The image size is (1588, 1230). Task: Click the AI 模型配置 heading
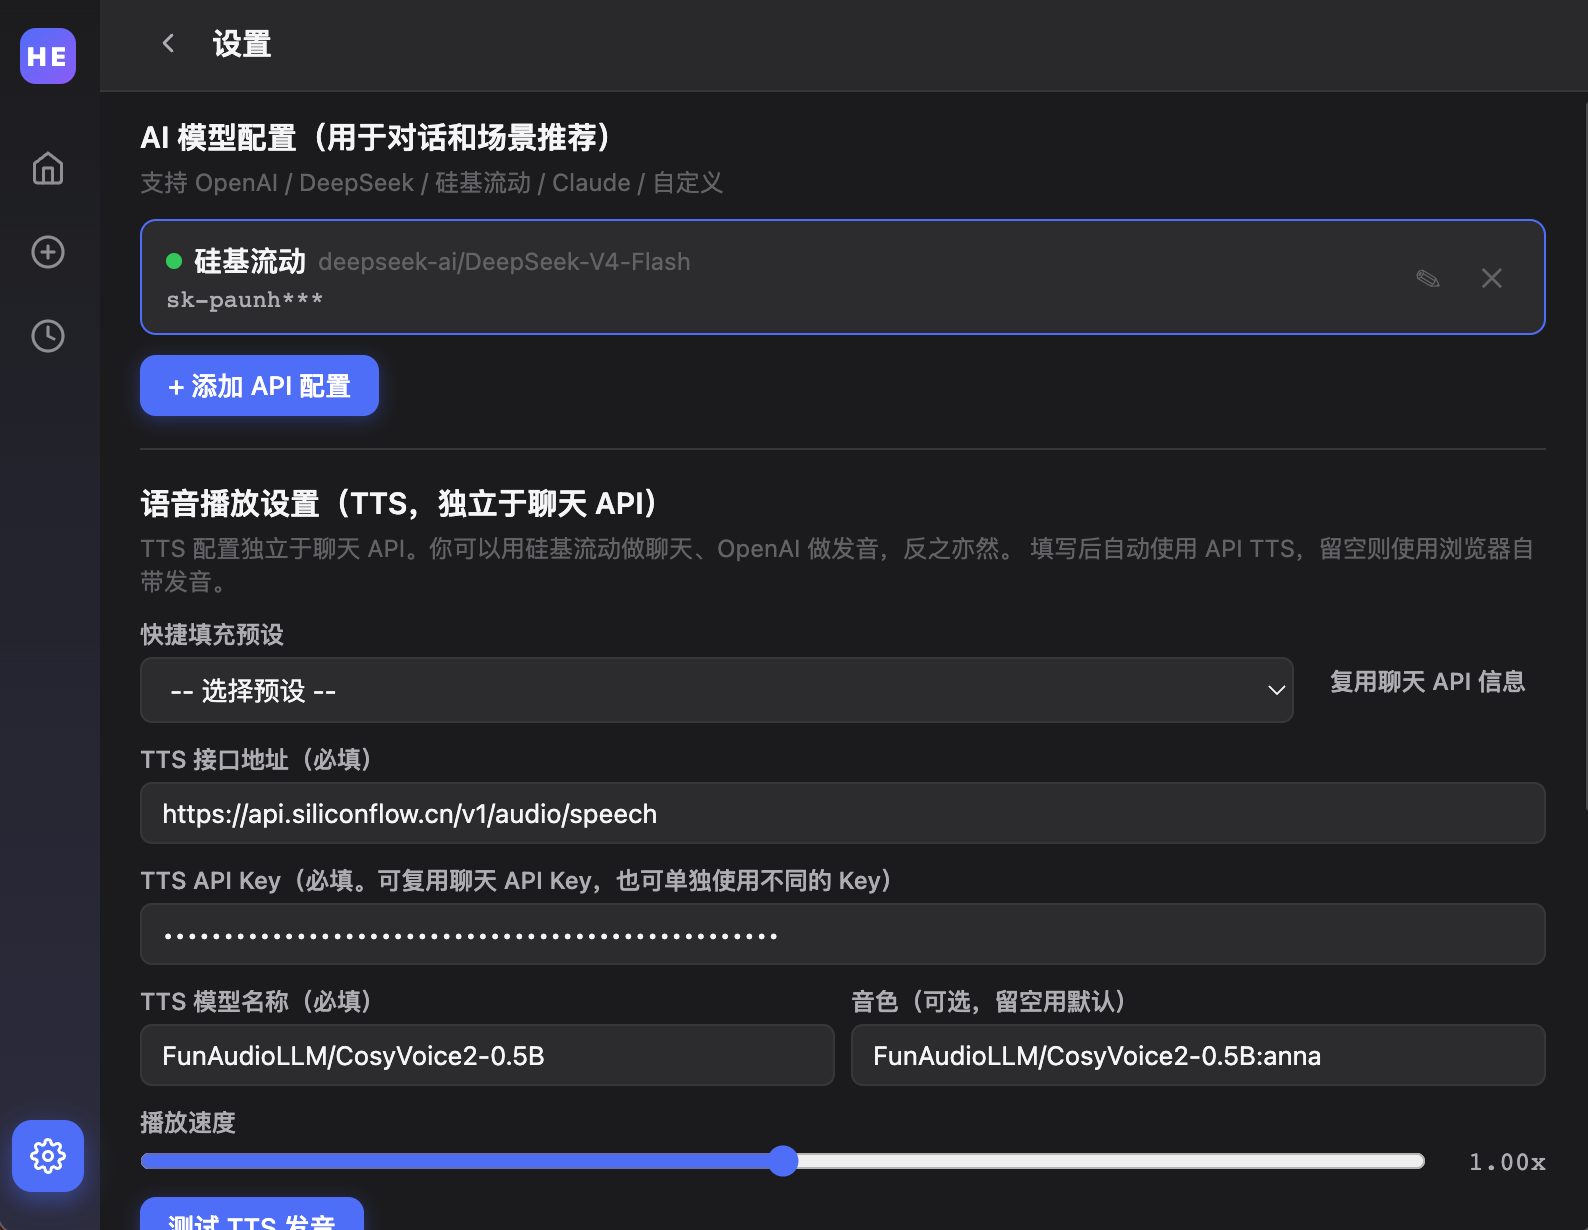pos(376,137)
